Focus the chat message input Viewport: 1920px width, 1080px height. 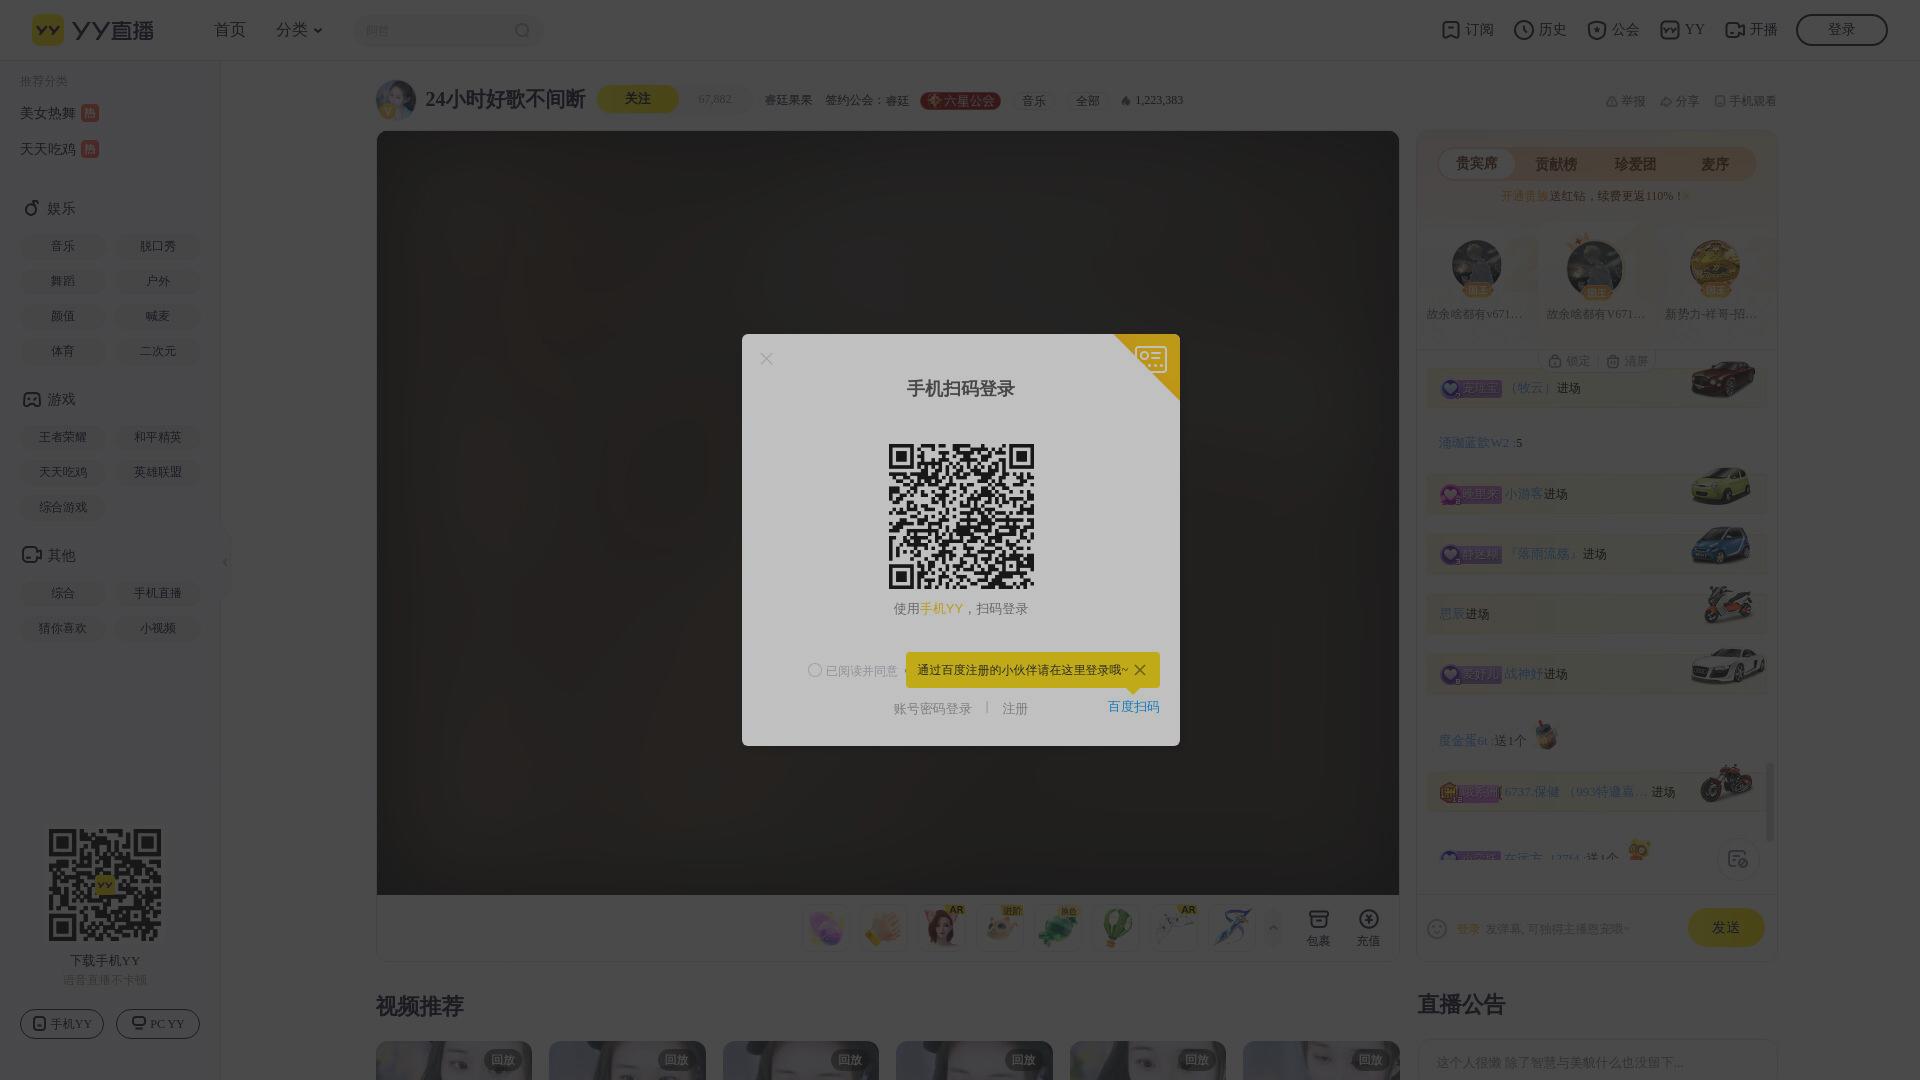[1565, 929]
